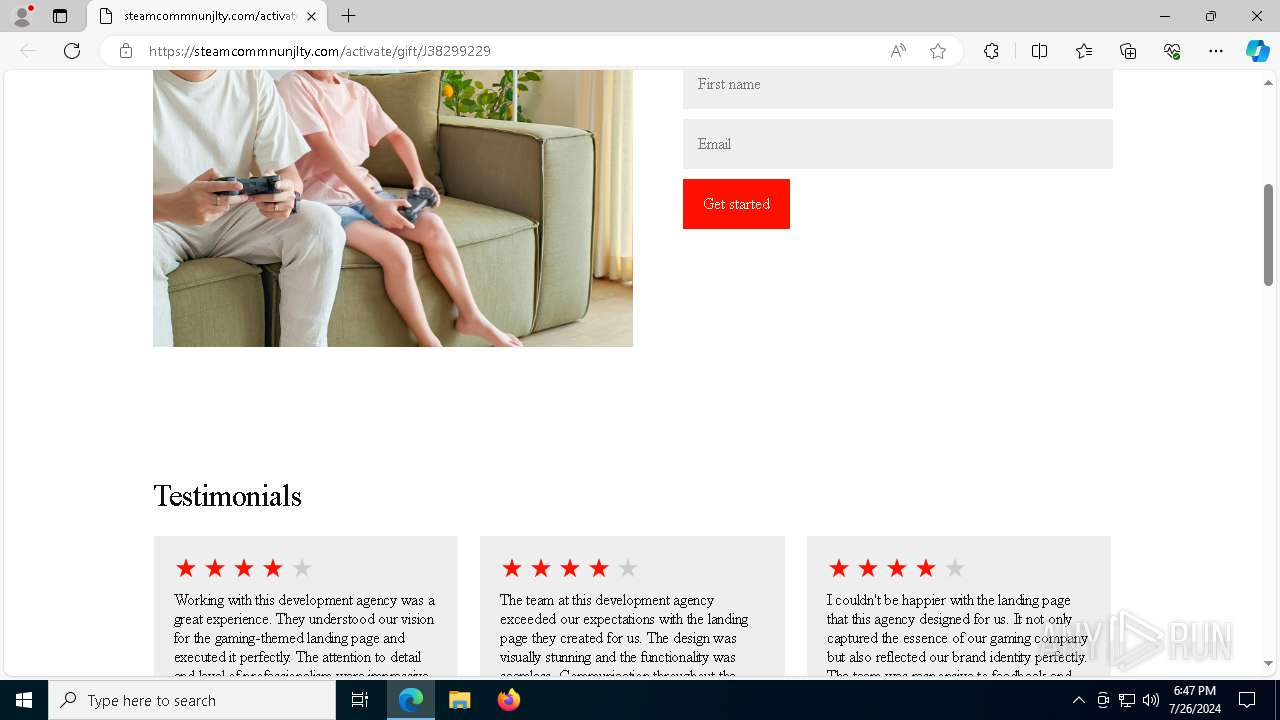This screenshot has width=1280, height=720.
Task: Click the red Get started button
Action: pyautogui.click(x=736, y=204)
